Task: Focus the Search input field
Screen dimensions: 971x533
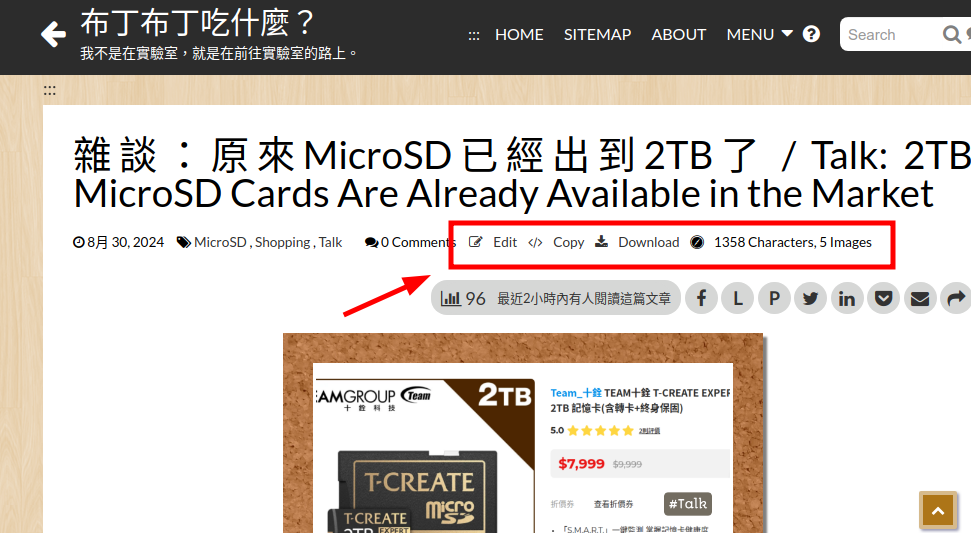Action: (892, 35)
